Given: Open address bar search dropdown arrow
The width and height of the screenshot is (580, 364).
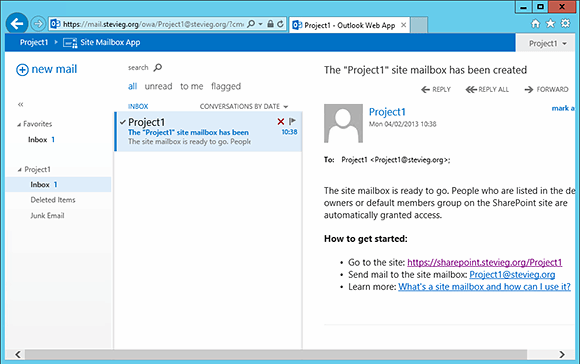Looking at the screenshot, I should tap(260, 24).
